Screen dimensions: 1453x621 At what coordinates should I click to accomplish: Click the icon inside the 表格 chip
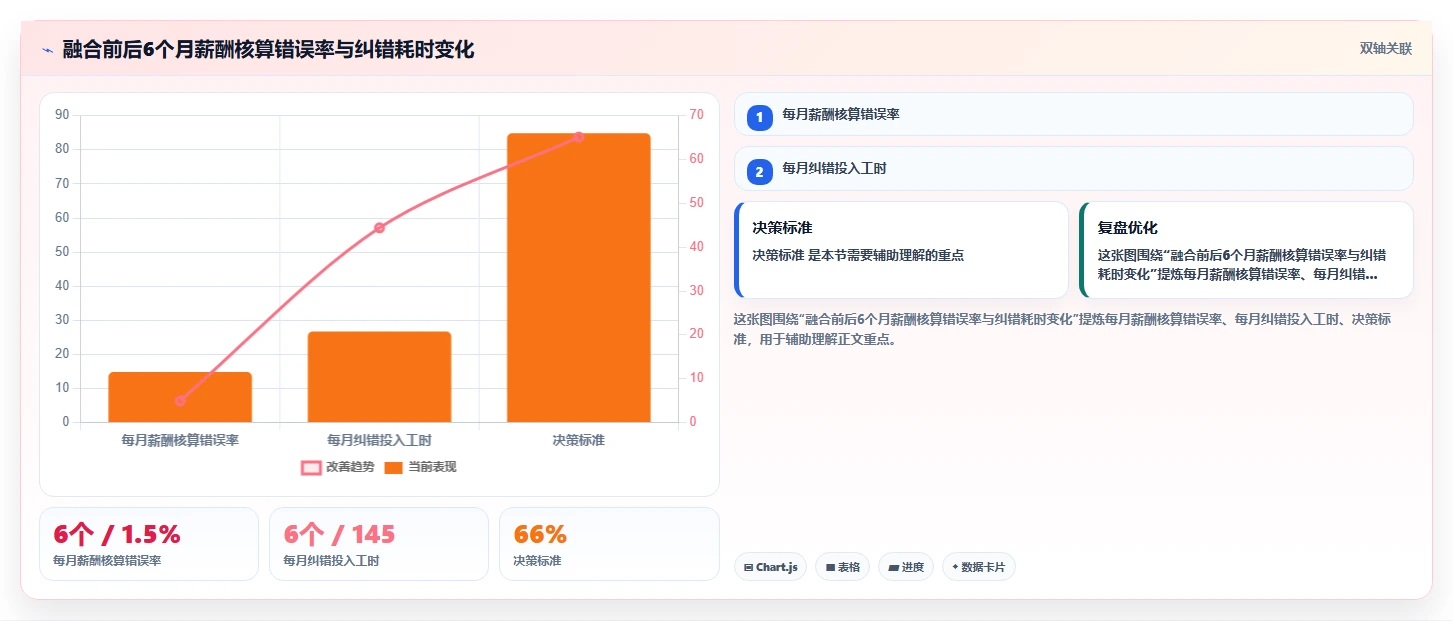pos(830,568)
